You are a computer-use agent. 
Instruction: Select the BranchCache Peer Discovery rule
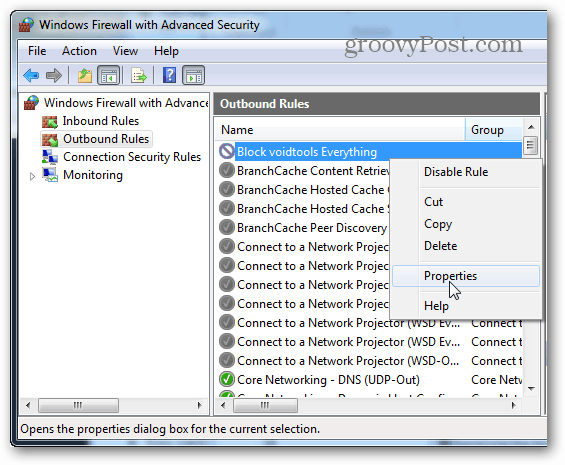click(x=312, y=227)
